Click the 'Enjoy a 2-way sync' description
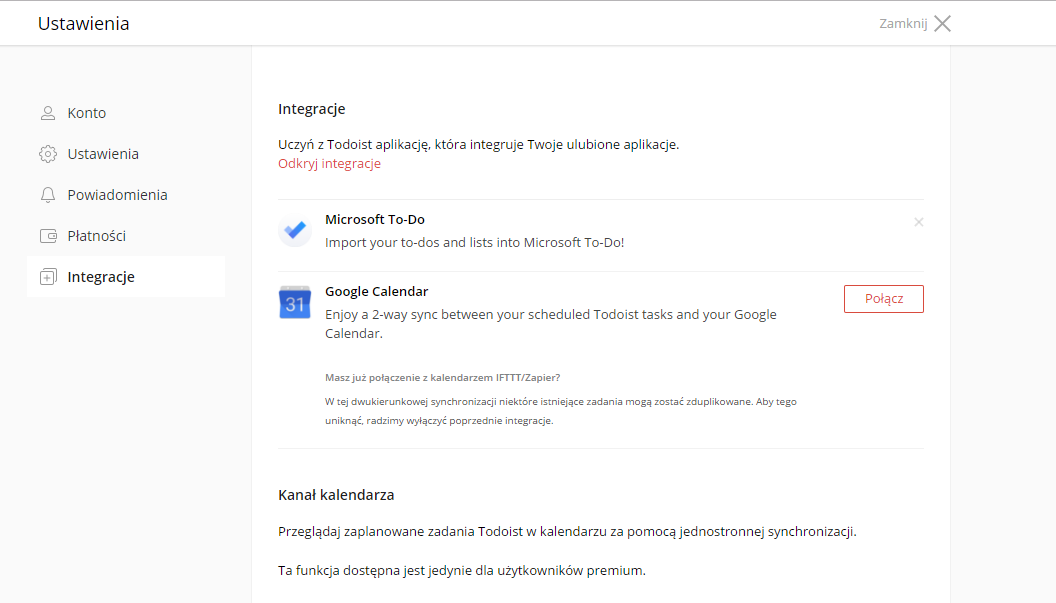The image size is (1056, 603). [x=551, y=324]
